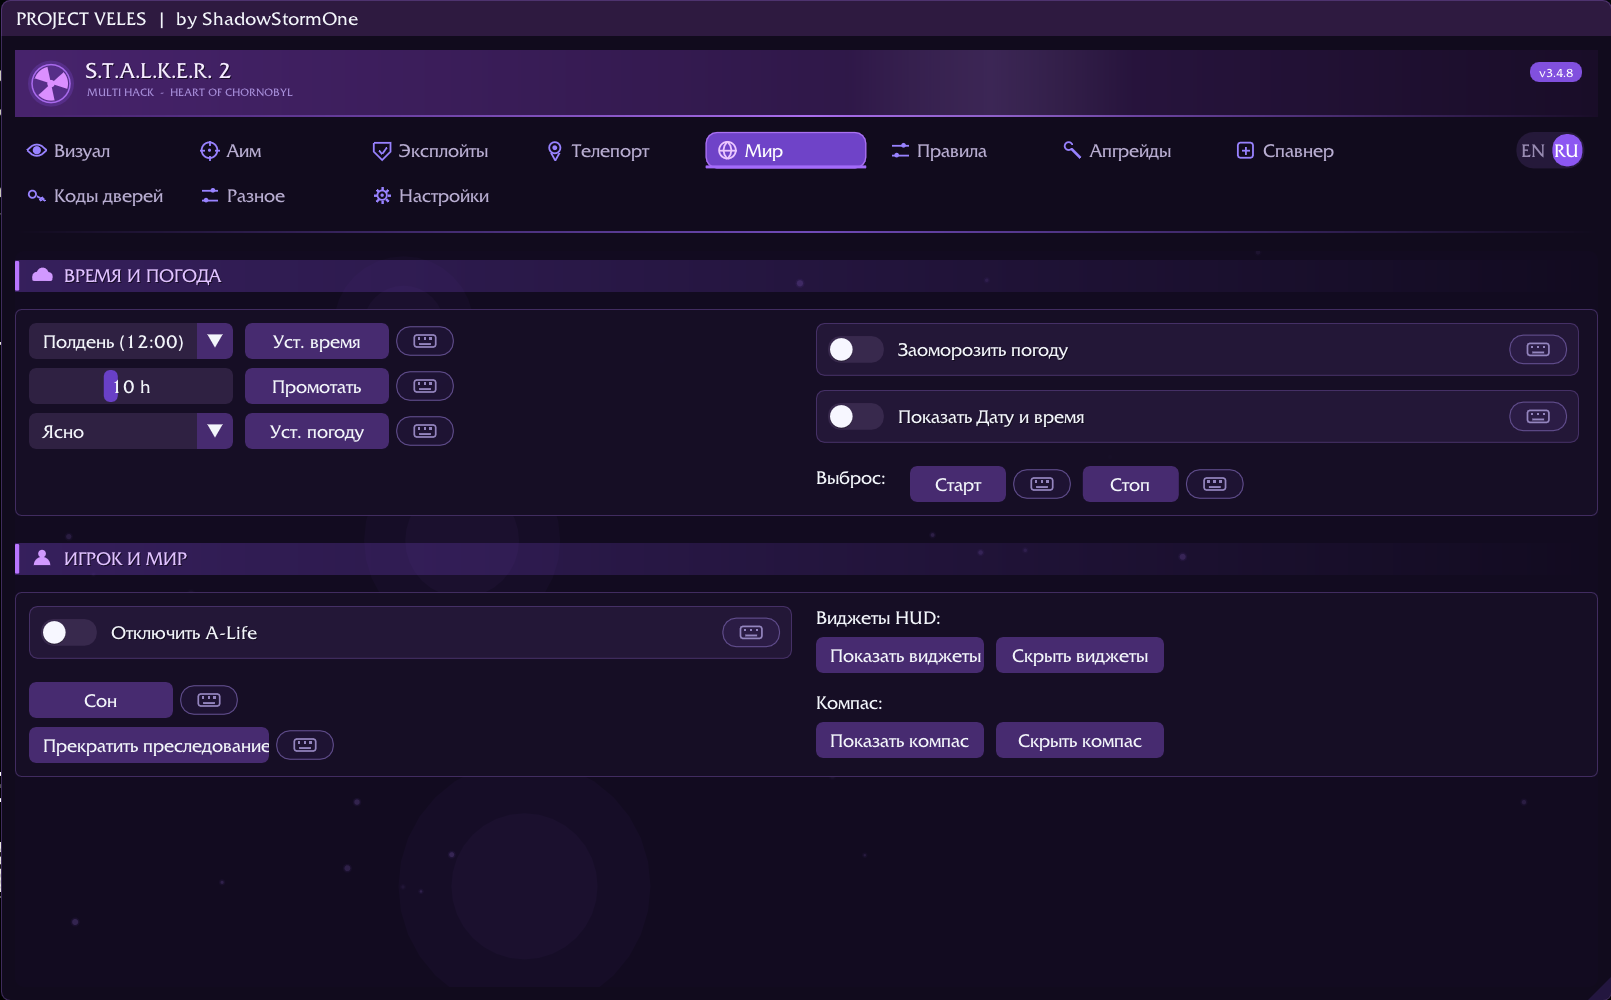Click the S.T.A.L.K.E.R. 2 title text

coord(158,70)
